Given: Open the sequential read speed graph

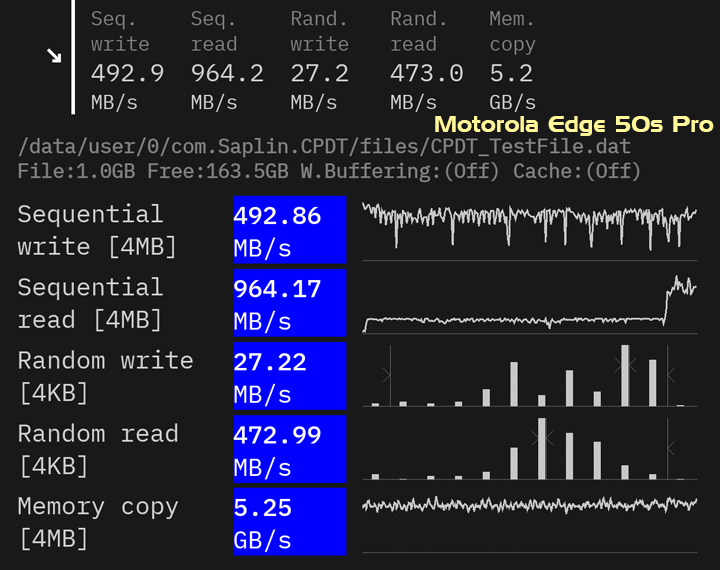Looking at the screenshot, I should tap(529, 303).
